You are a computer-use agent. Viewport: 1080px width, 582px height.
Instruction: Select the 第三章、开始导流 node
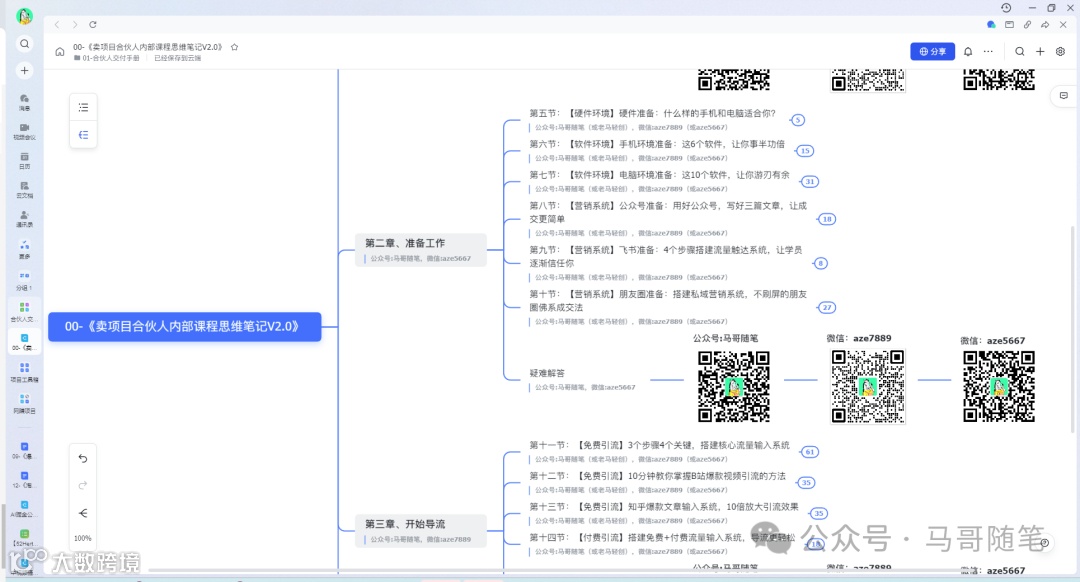[421, 531]
